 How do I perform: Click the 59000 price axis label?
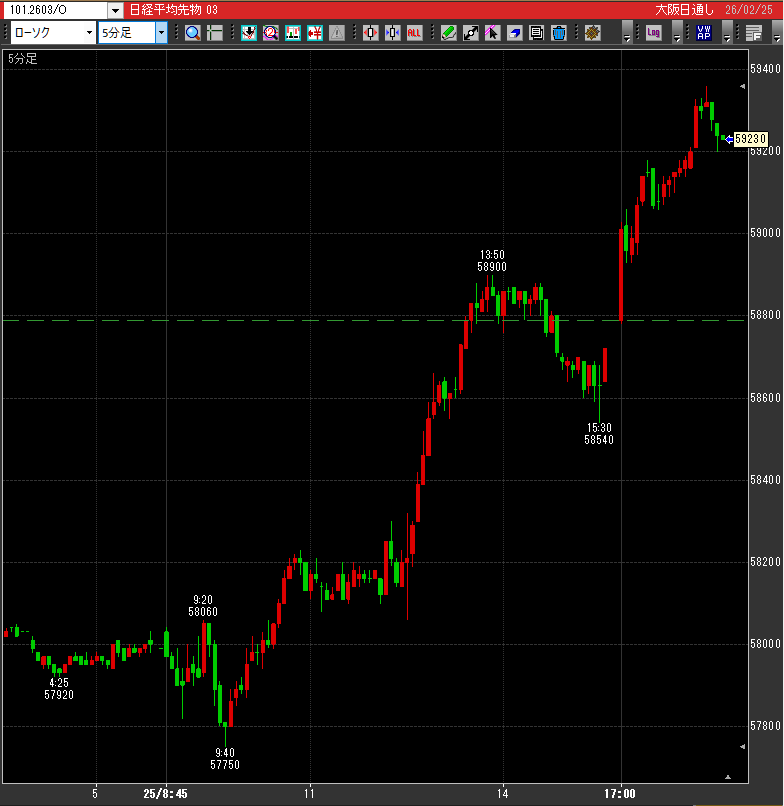[765, 233]
